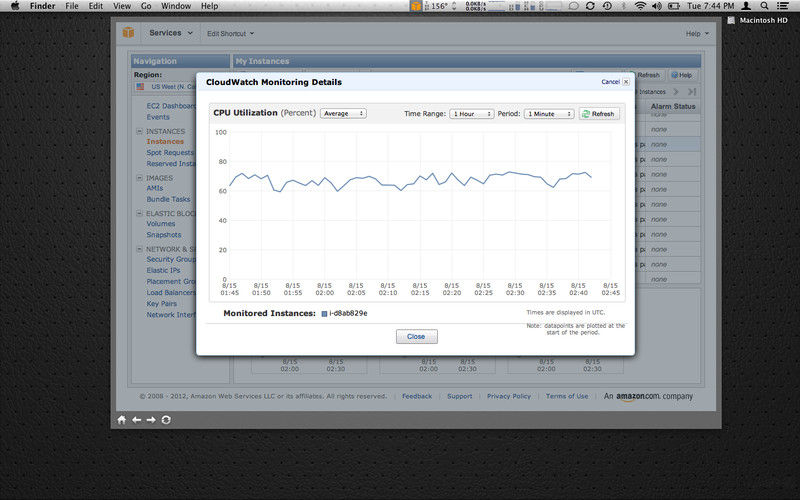Open the Edit menu
Image resolution: width=800 pixels, height=500 pixels.
coord(95,6)
